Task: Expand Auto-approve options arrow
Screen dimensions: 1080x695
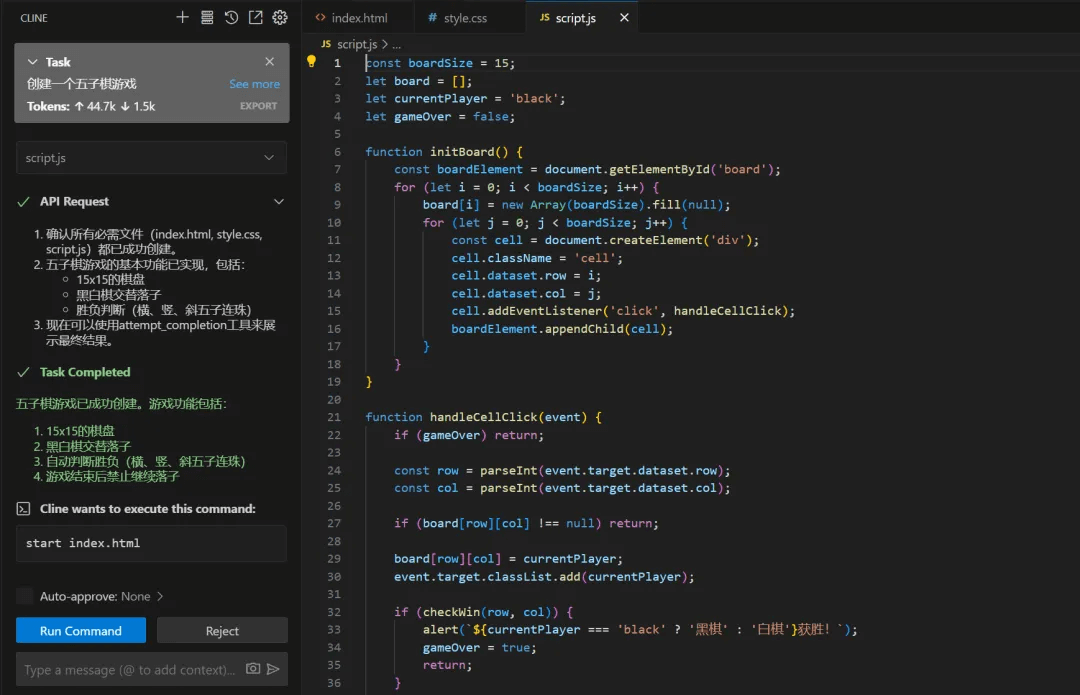Action: (x=160, y=596)
